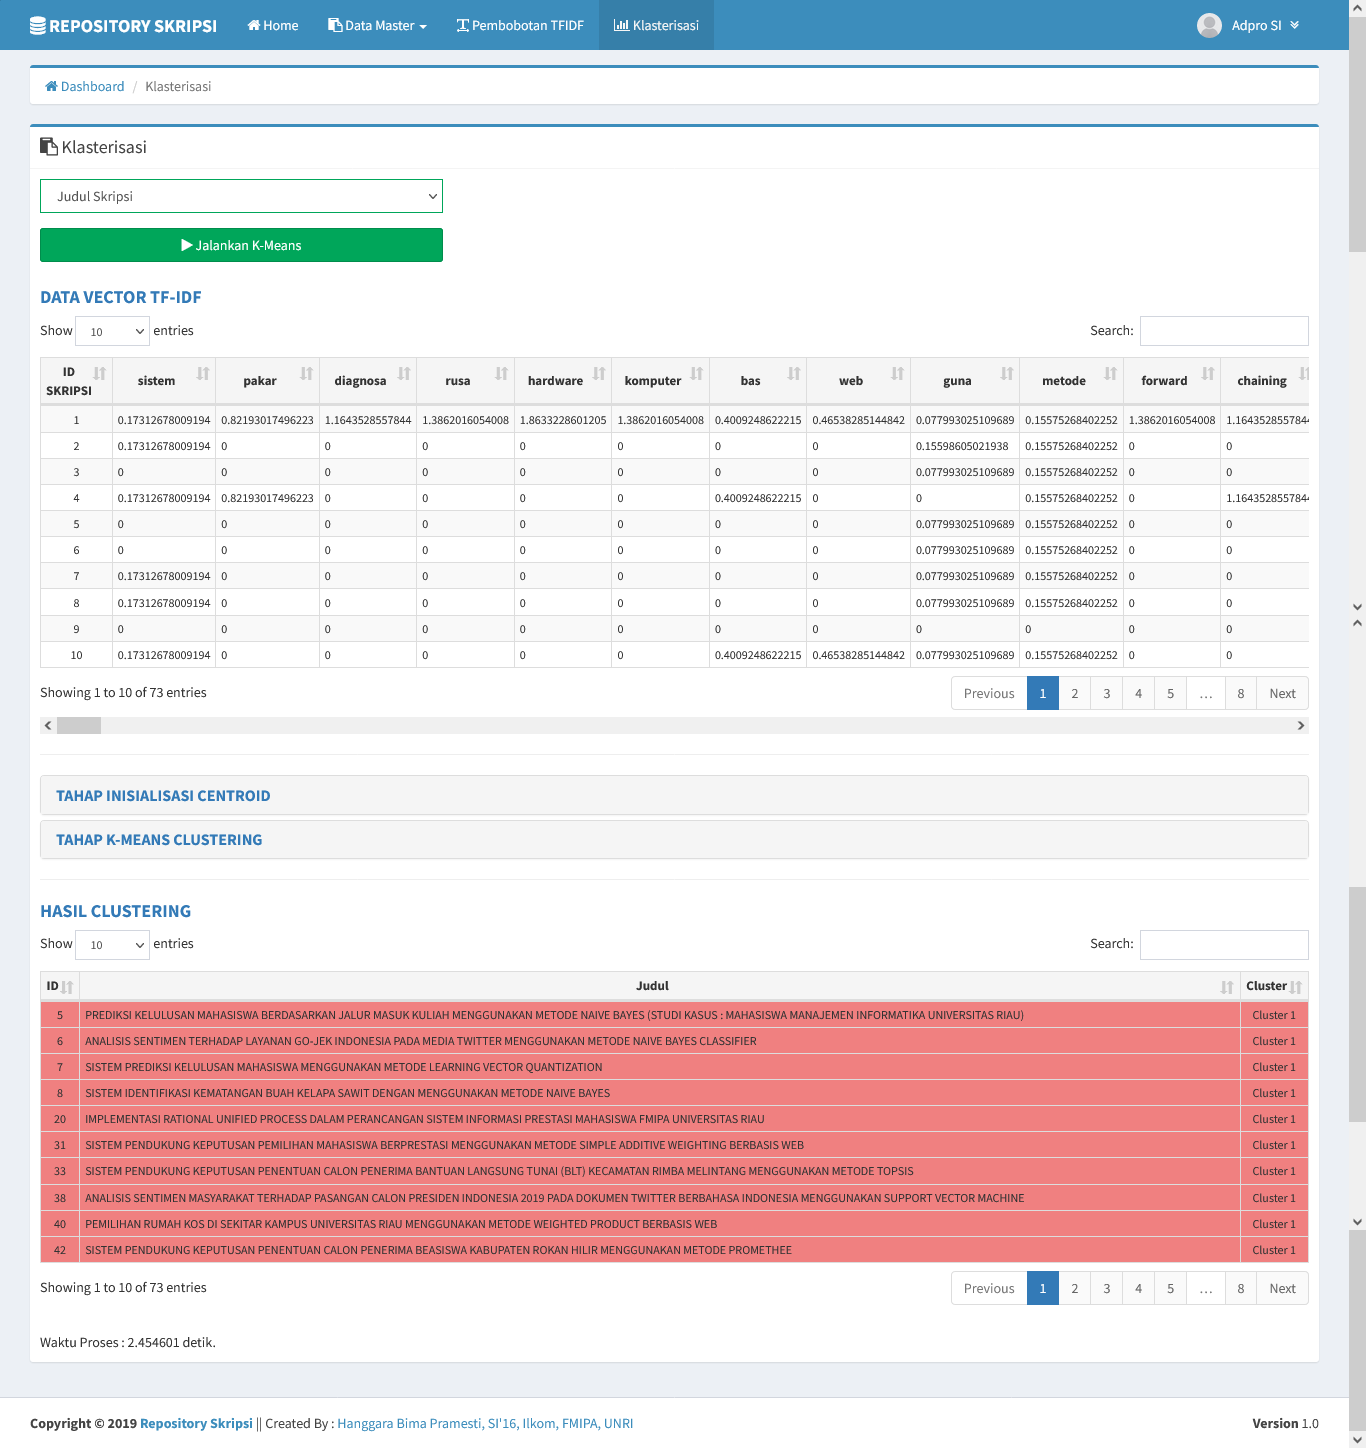Click the sort icon for hardware column

[599, 374]
